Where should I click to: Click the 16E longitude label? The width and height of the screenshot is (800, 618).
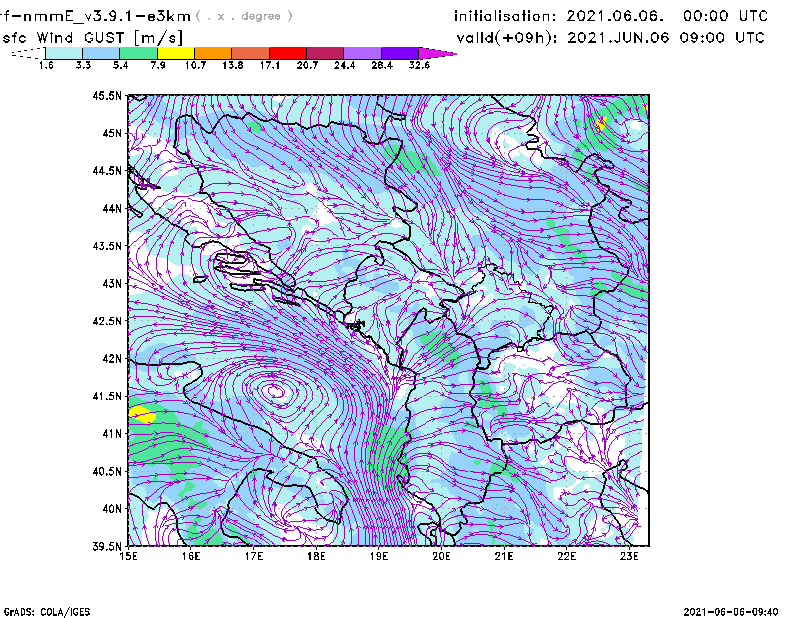191,556
